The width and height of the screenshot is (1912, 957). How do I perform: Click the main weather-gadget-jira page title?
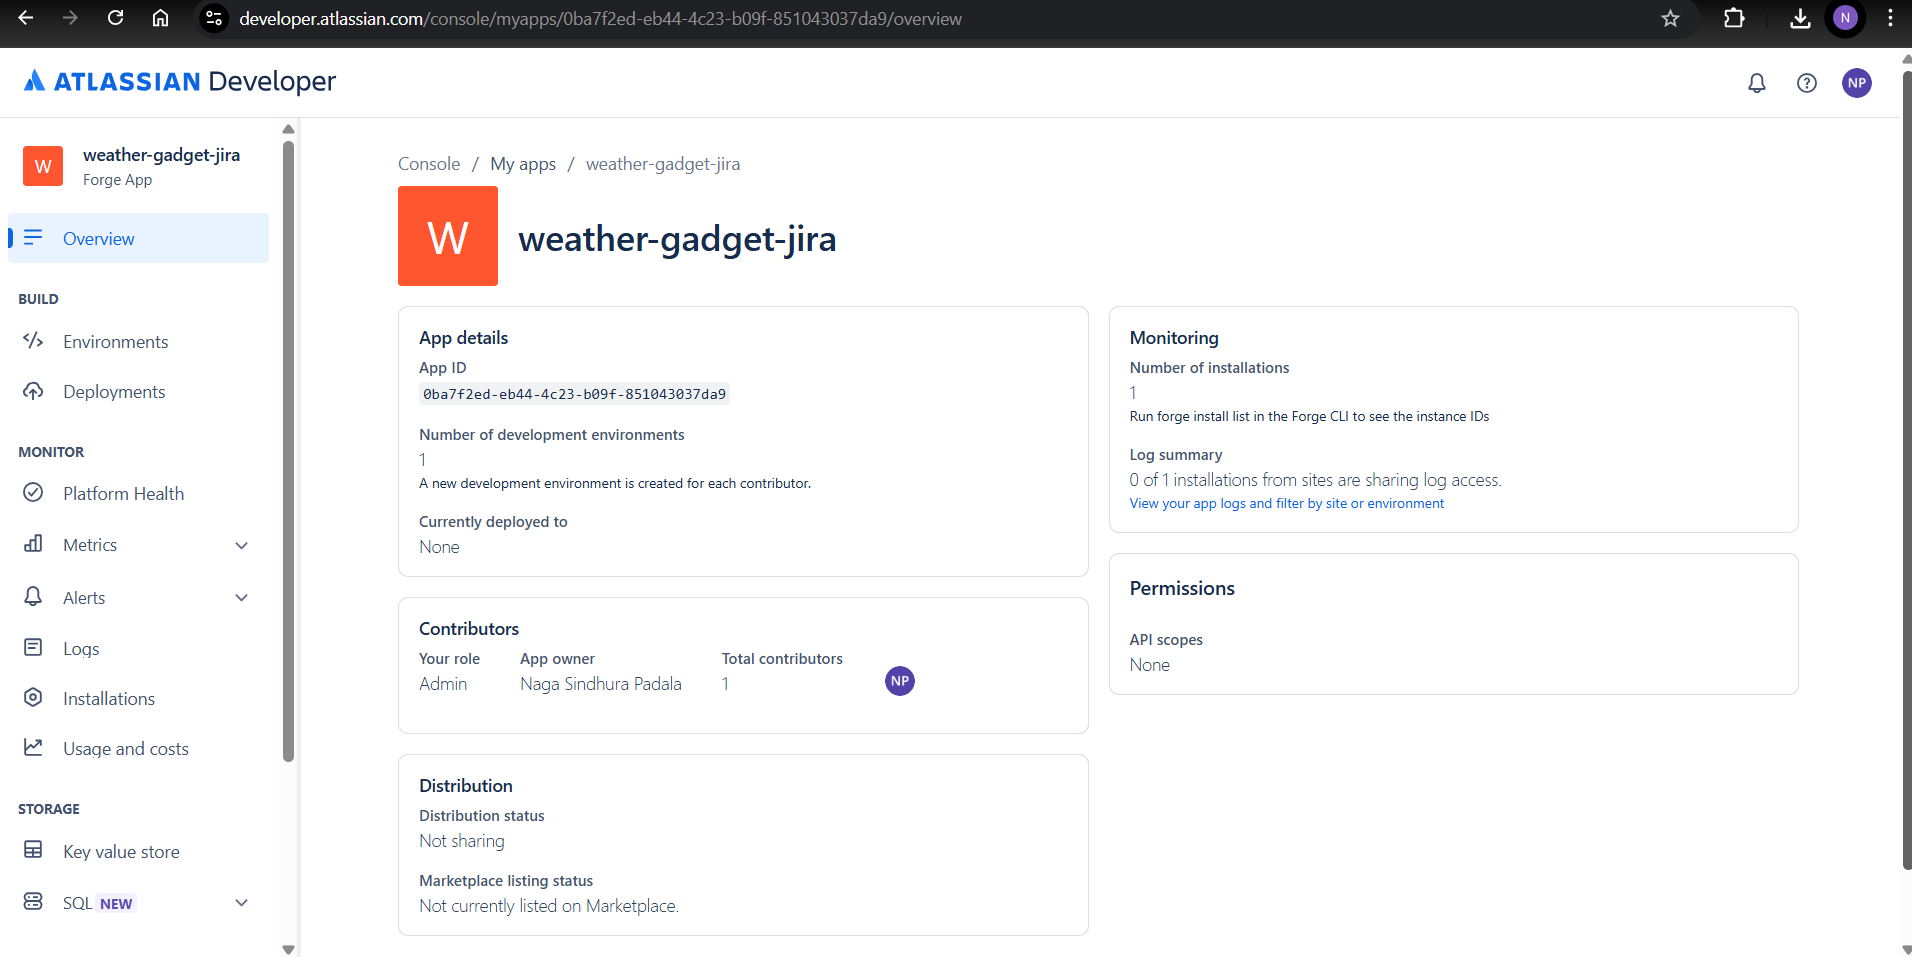click(x=677, y=239)
